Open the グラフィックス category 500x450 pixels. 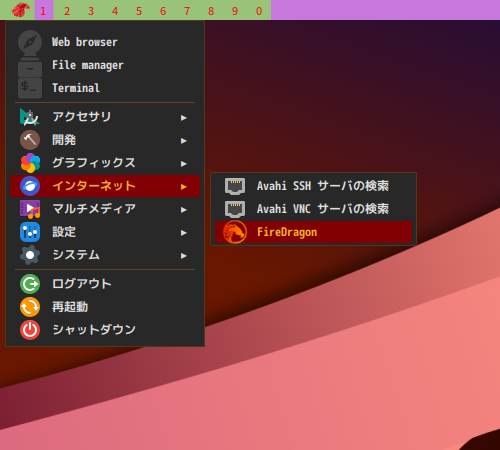(x=105, y=163)
